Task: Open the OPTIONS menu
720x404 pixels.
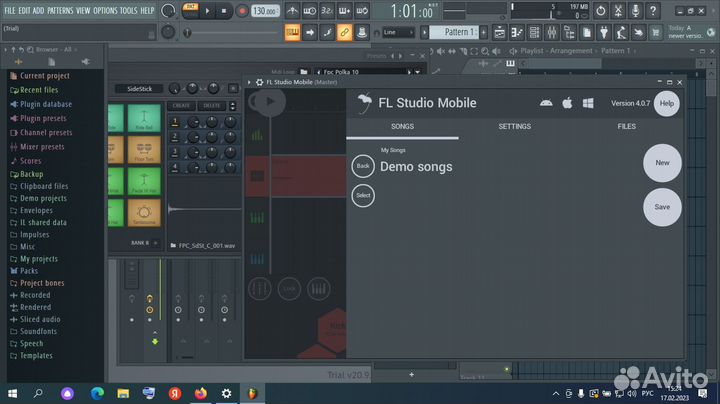Action: (x=105, y=10)
